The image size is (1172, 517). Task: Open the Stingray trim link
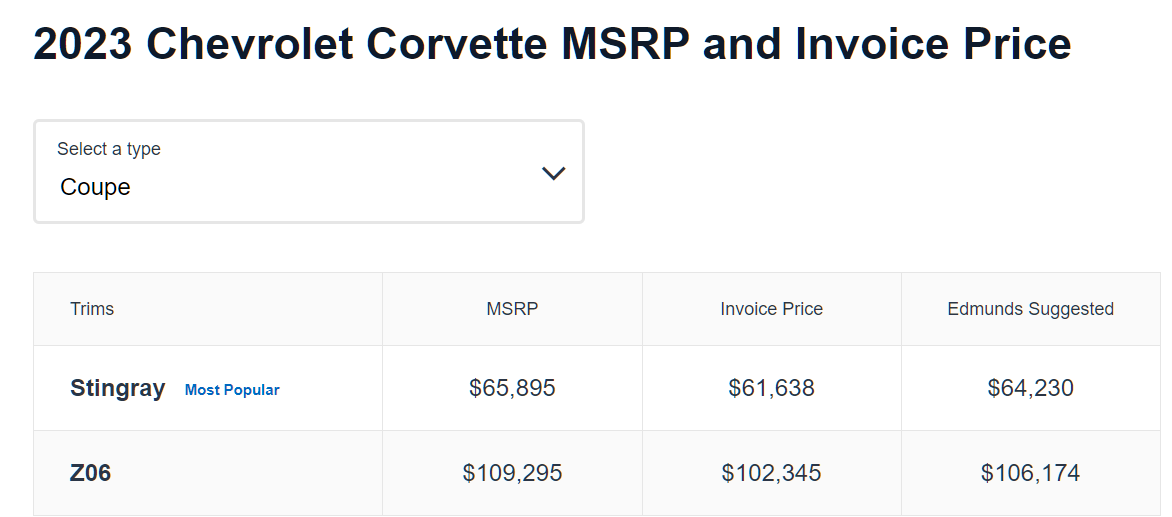point(117,388)
